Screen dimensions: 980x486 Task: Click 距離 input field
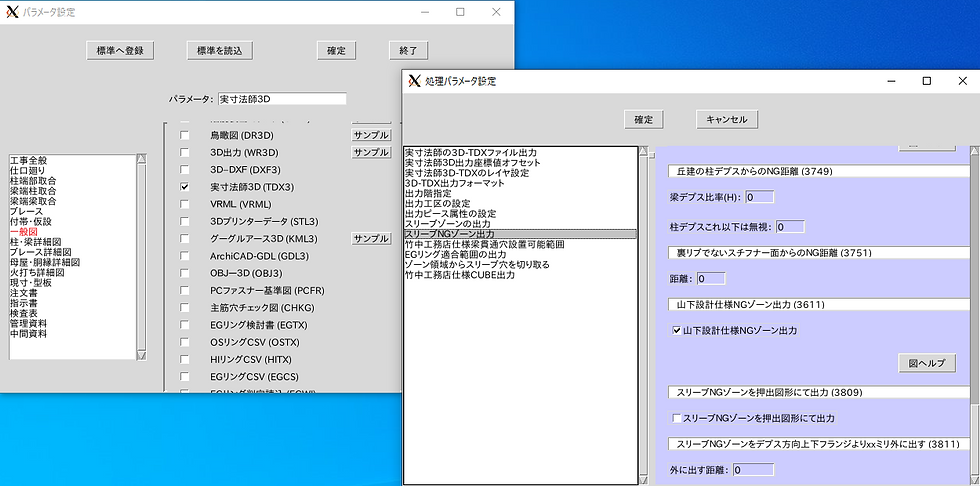711,279
